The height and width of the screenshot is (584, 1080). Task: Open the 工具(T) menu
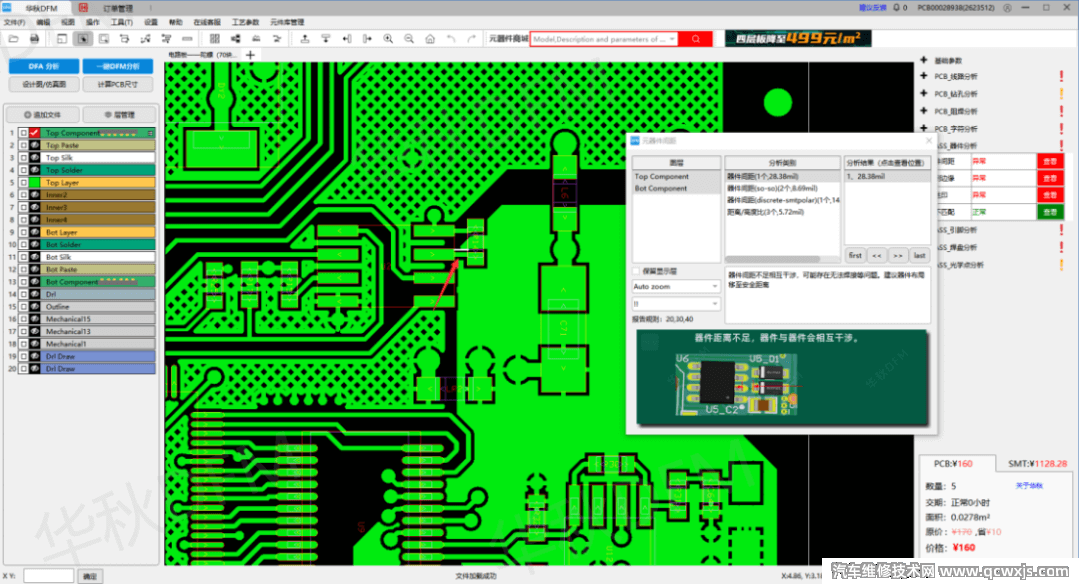(122, 21)
